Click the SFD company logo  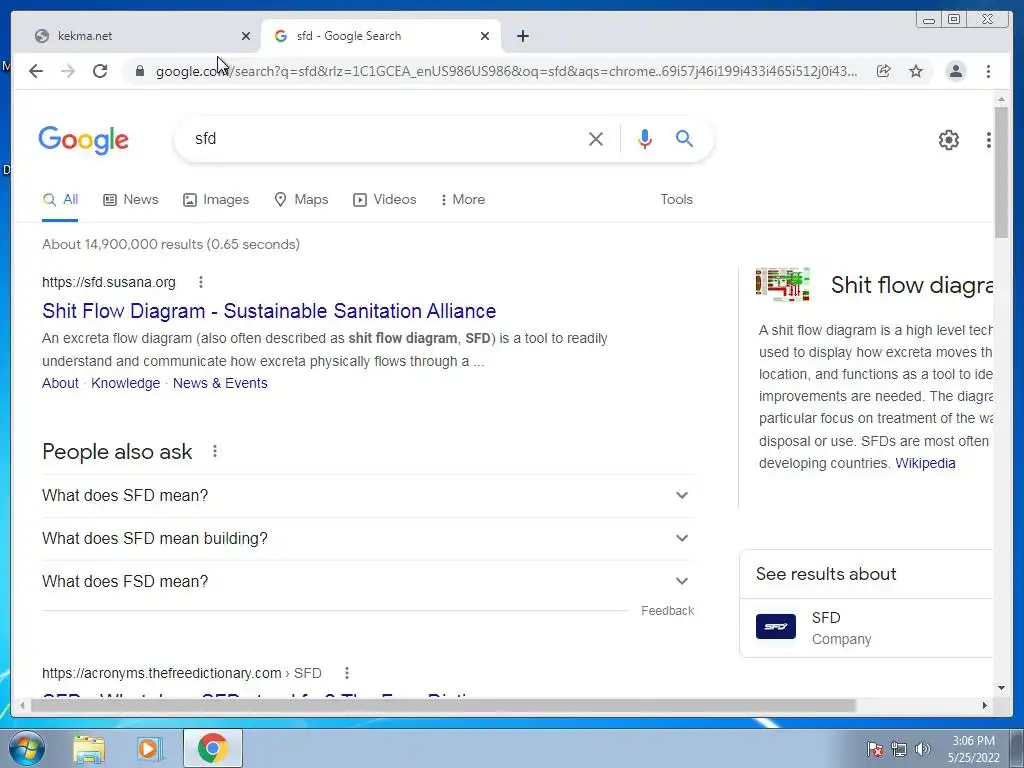point(776,627)
